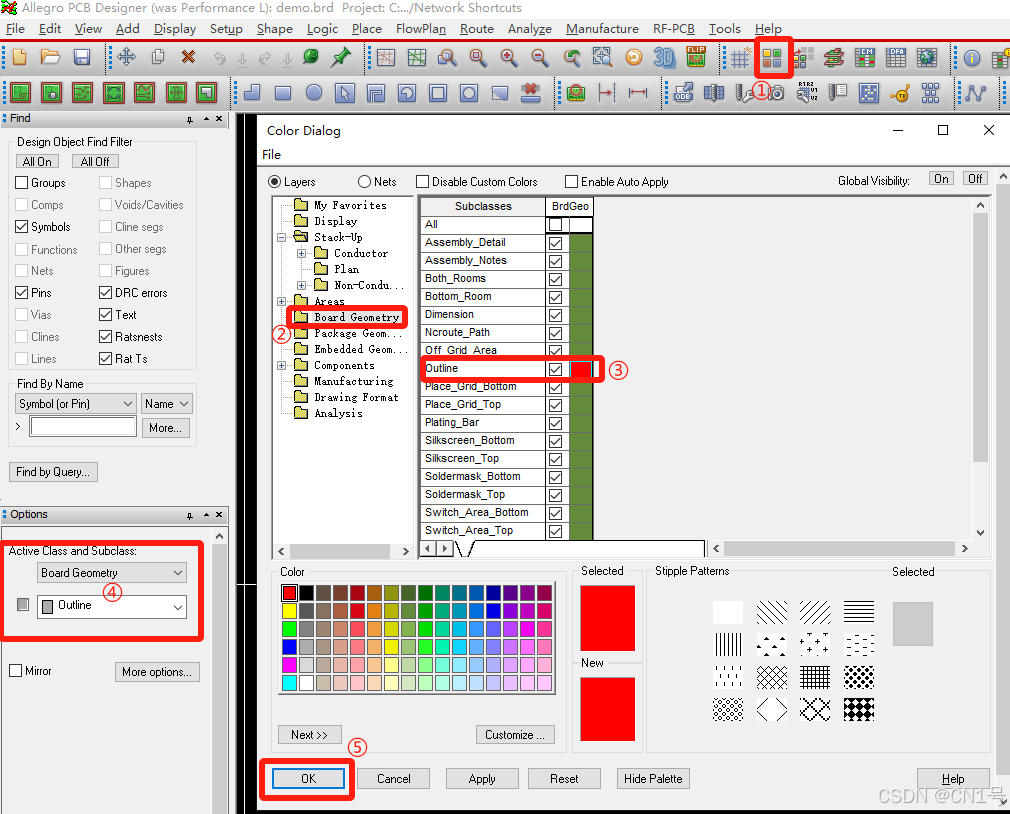This screenshot has width=1010, height=814.
Task: Expand the Areas tree node
Action: click(281, 301)
